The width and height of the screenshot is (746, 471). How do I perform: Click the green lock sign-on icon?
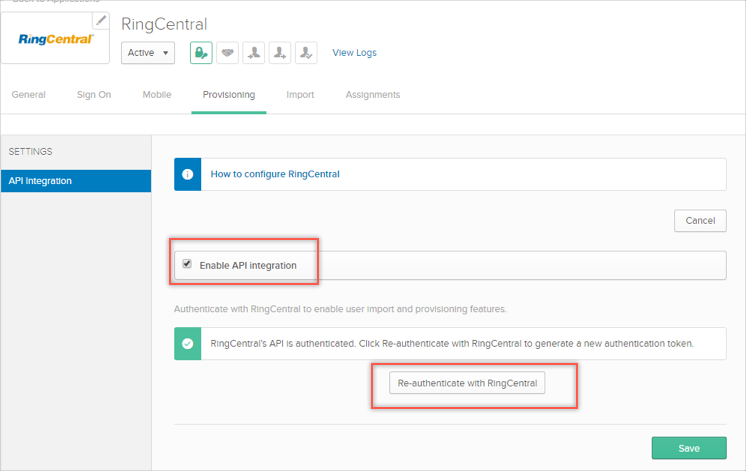point(201,53)
